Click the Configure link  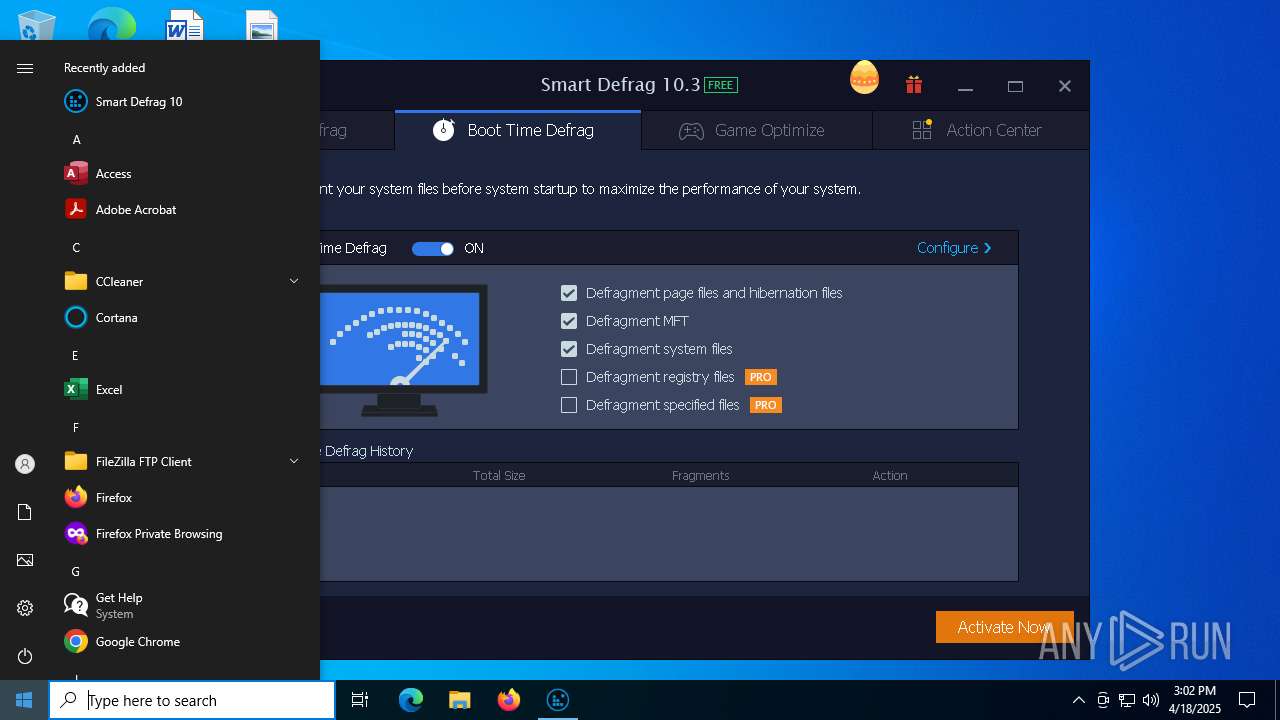954,248
